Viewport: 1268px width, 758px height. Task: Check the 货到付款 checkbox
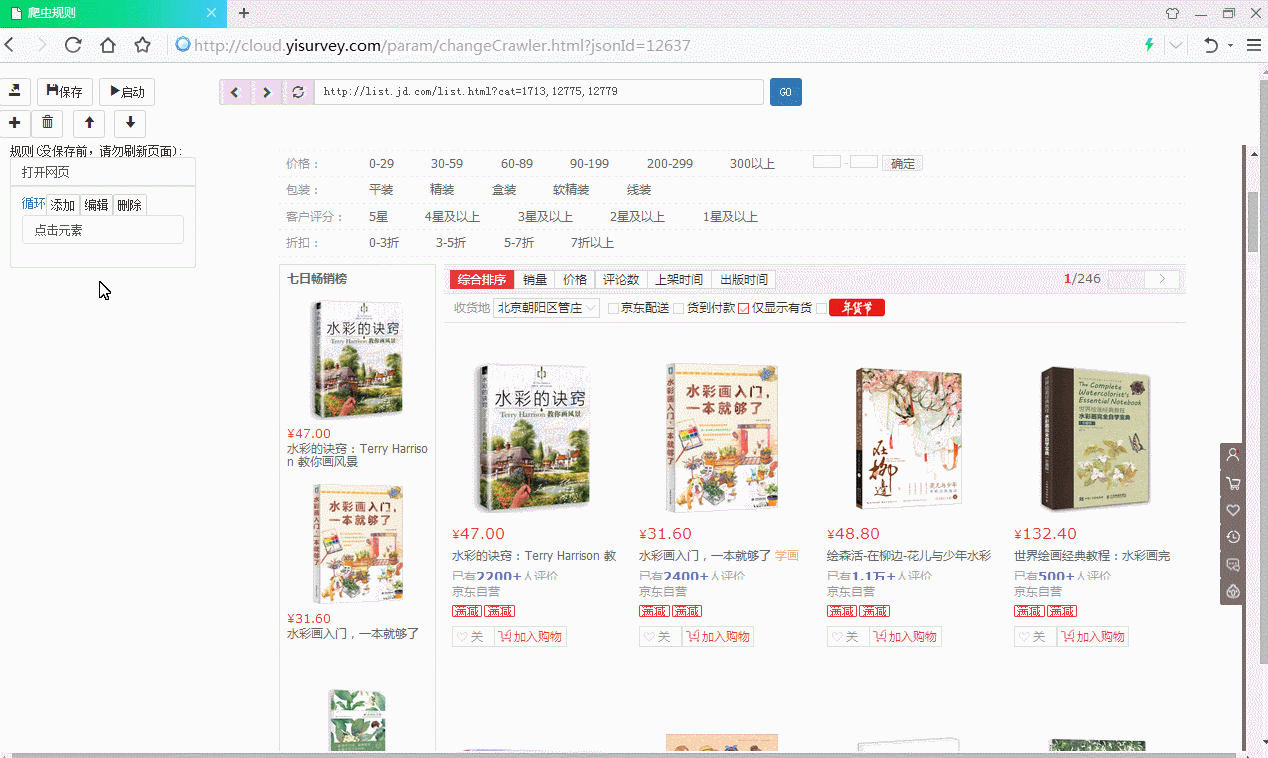tap(679, 308)
